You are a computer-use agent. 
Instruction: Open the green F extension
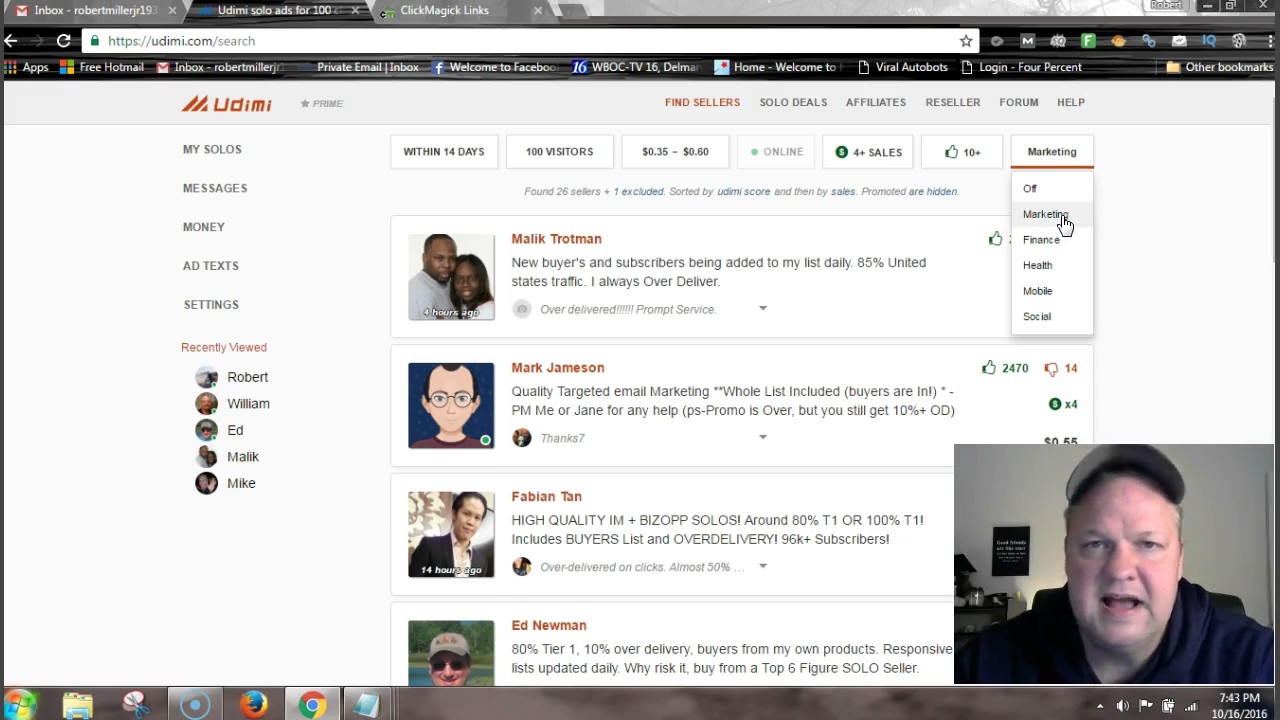(1089, 41)
